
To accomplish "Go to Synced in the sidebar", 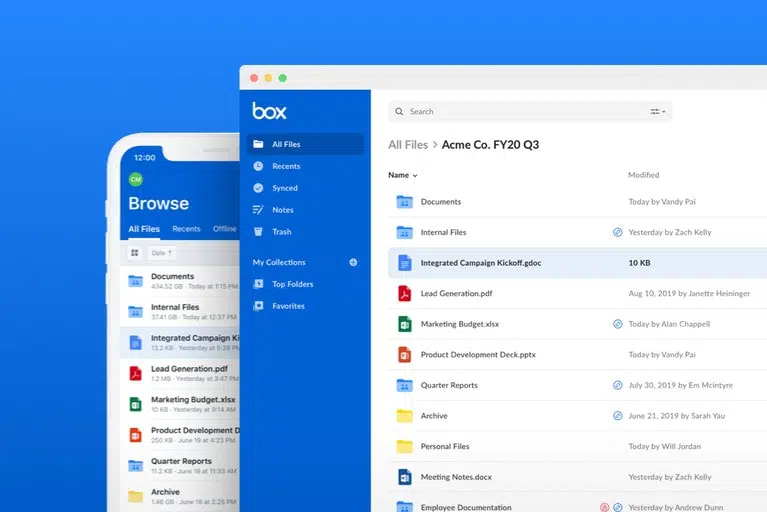I will (x=284, y=188).
